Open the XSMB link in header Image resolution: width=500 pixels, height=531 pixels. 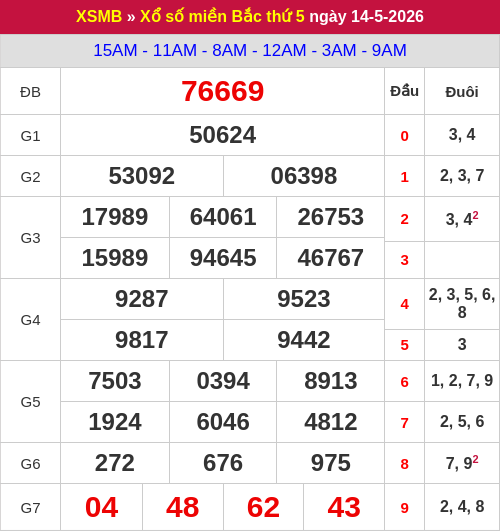tap(99, 16)
